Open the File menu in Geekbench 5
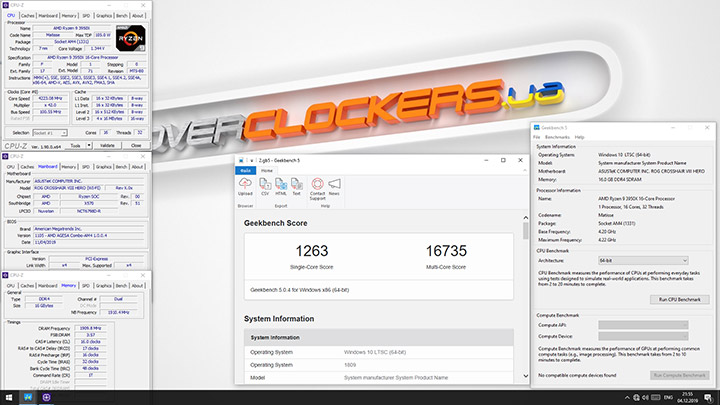The width and height of the screenshot is (720, 405). 537,137
